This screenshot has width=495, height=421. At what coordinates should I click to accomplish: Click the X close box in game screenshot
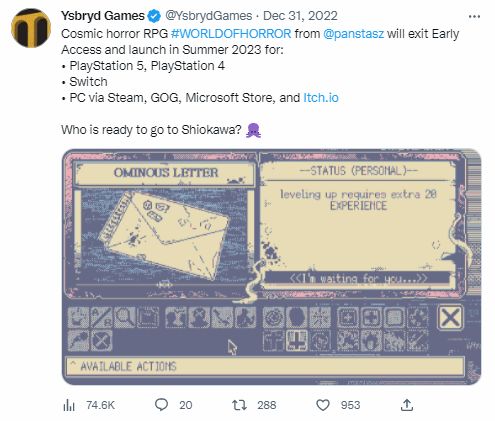450,318
